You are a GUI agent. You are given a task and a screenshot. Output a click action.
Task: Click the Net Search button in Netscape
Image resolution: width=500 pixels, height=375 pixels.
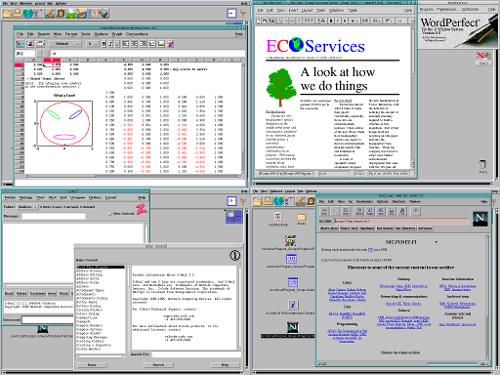[385, 228]
